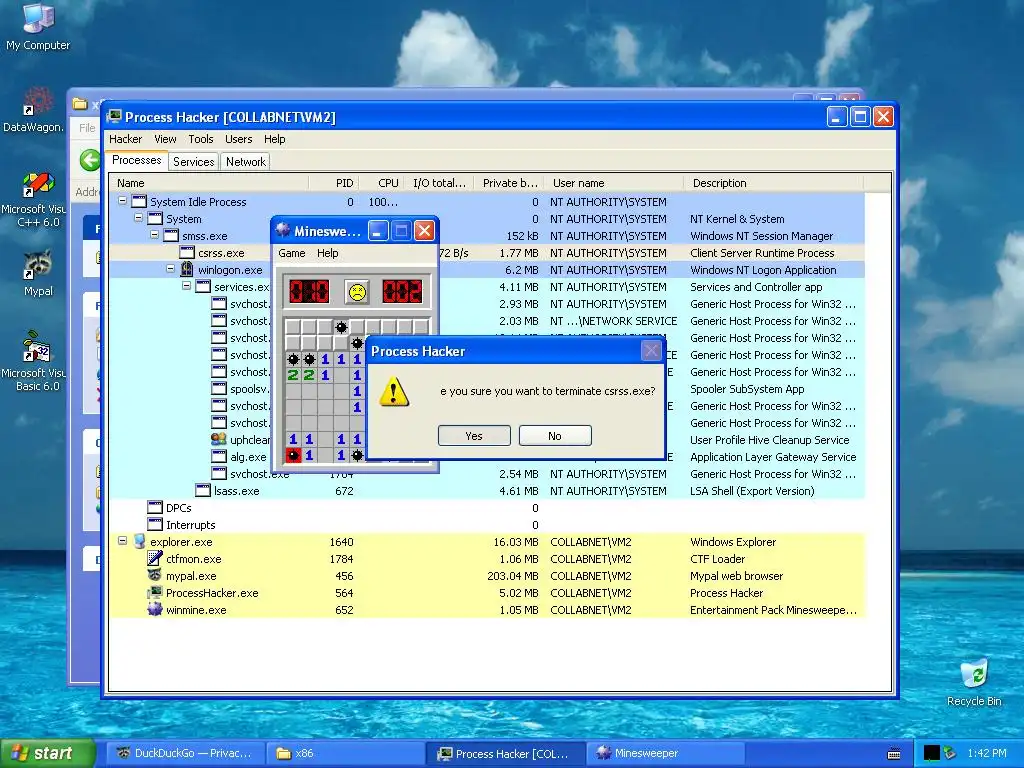Image resolution: width=1024 pixels, height=768 pixels.
Task: Click 'Windows NT Logon Application' description
Action: (763, 270)
